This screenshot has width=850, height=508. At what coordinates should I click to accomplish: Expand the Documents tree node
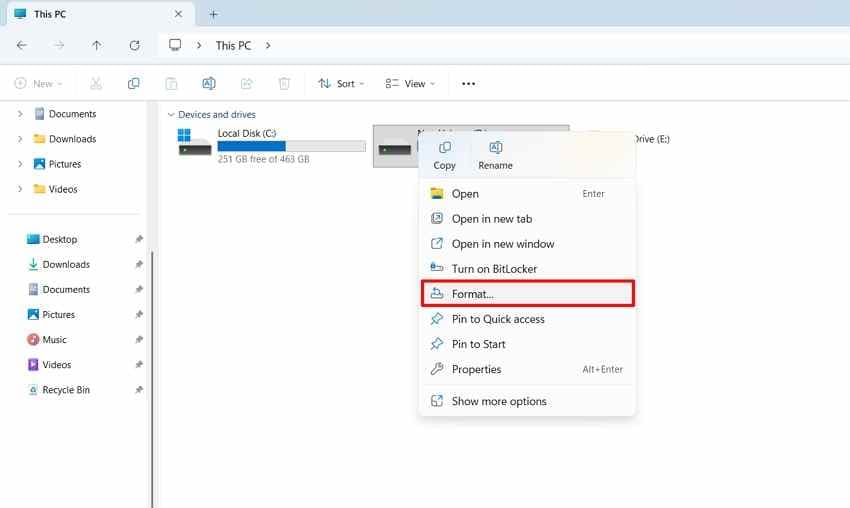(20, 114)
